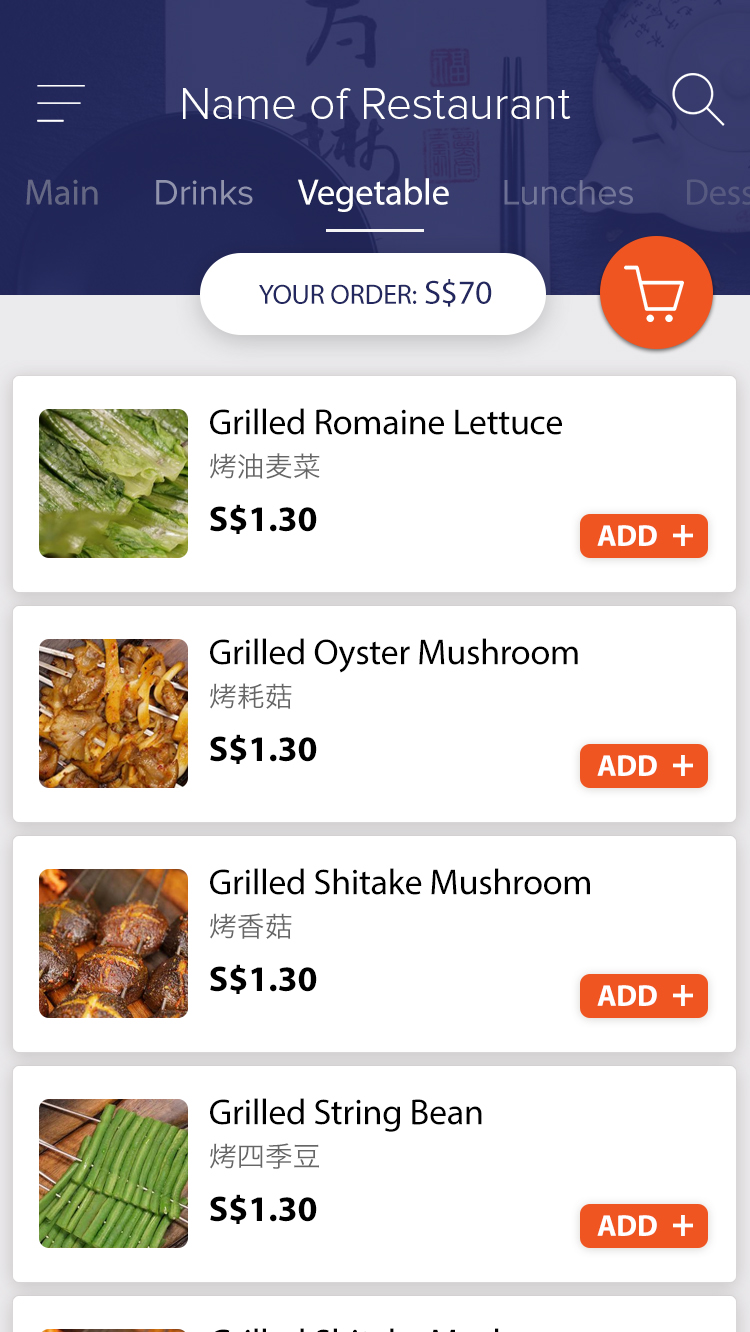Open the Grilled Romaine Lettuce photo
This screenshot has width=750, height=1332.
pos(113,483)
